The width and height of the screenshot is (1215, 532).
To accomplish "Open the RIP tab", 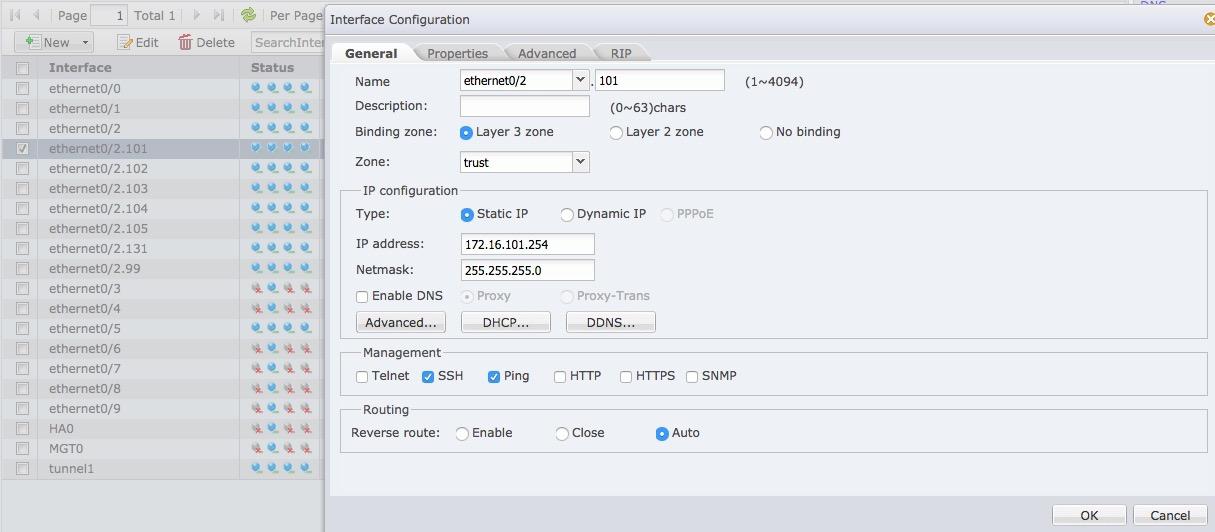I will coord(620,53).
